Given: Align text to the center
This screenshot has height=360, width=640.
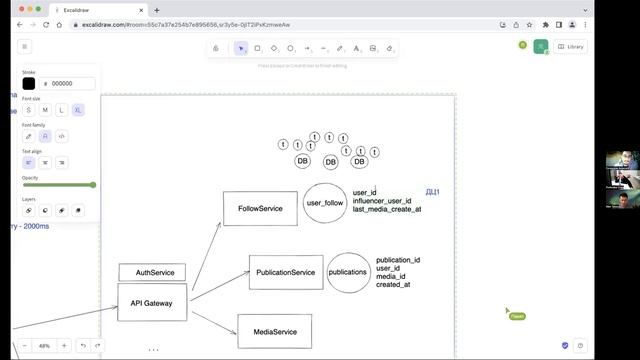Looking at the screenshot, I should click(45, 162).
